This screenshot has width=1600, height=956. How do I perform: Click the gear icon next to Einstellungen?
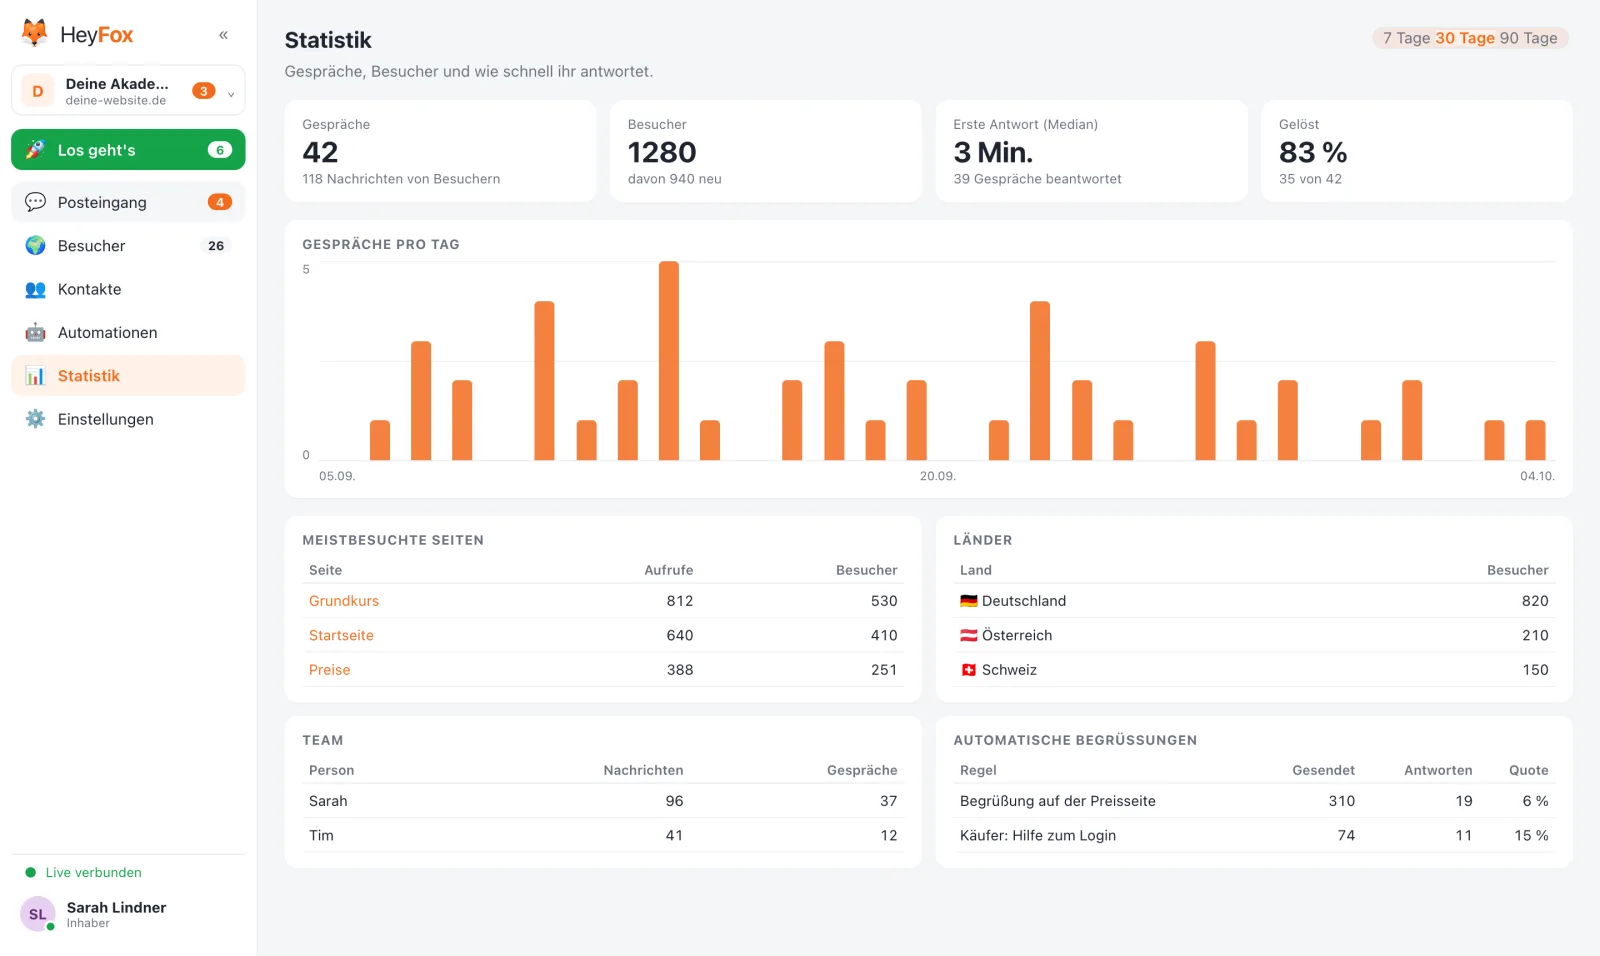35,419
